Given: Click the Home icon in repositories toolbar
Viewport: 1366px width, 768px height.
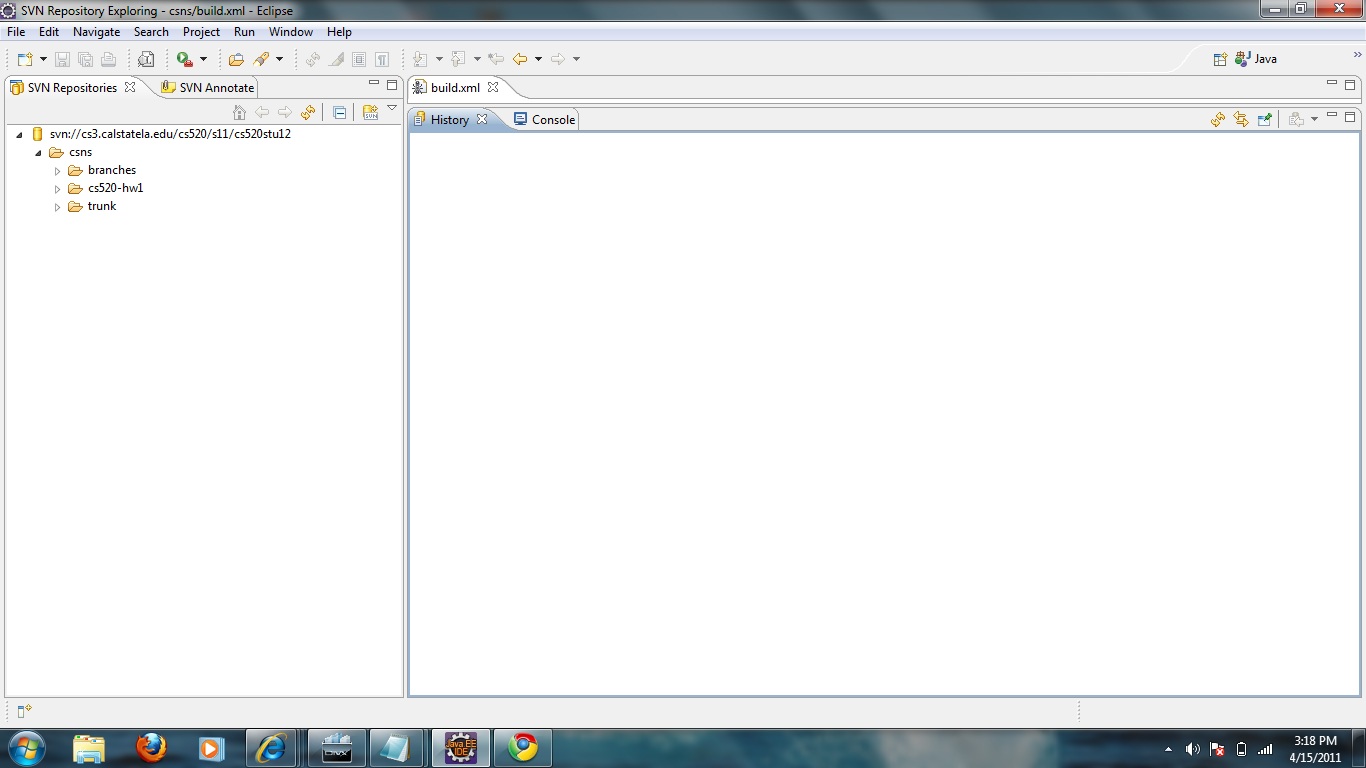Looking at the screenshot, I should [x=239, y=112].
